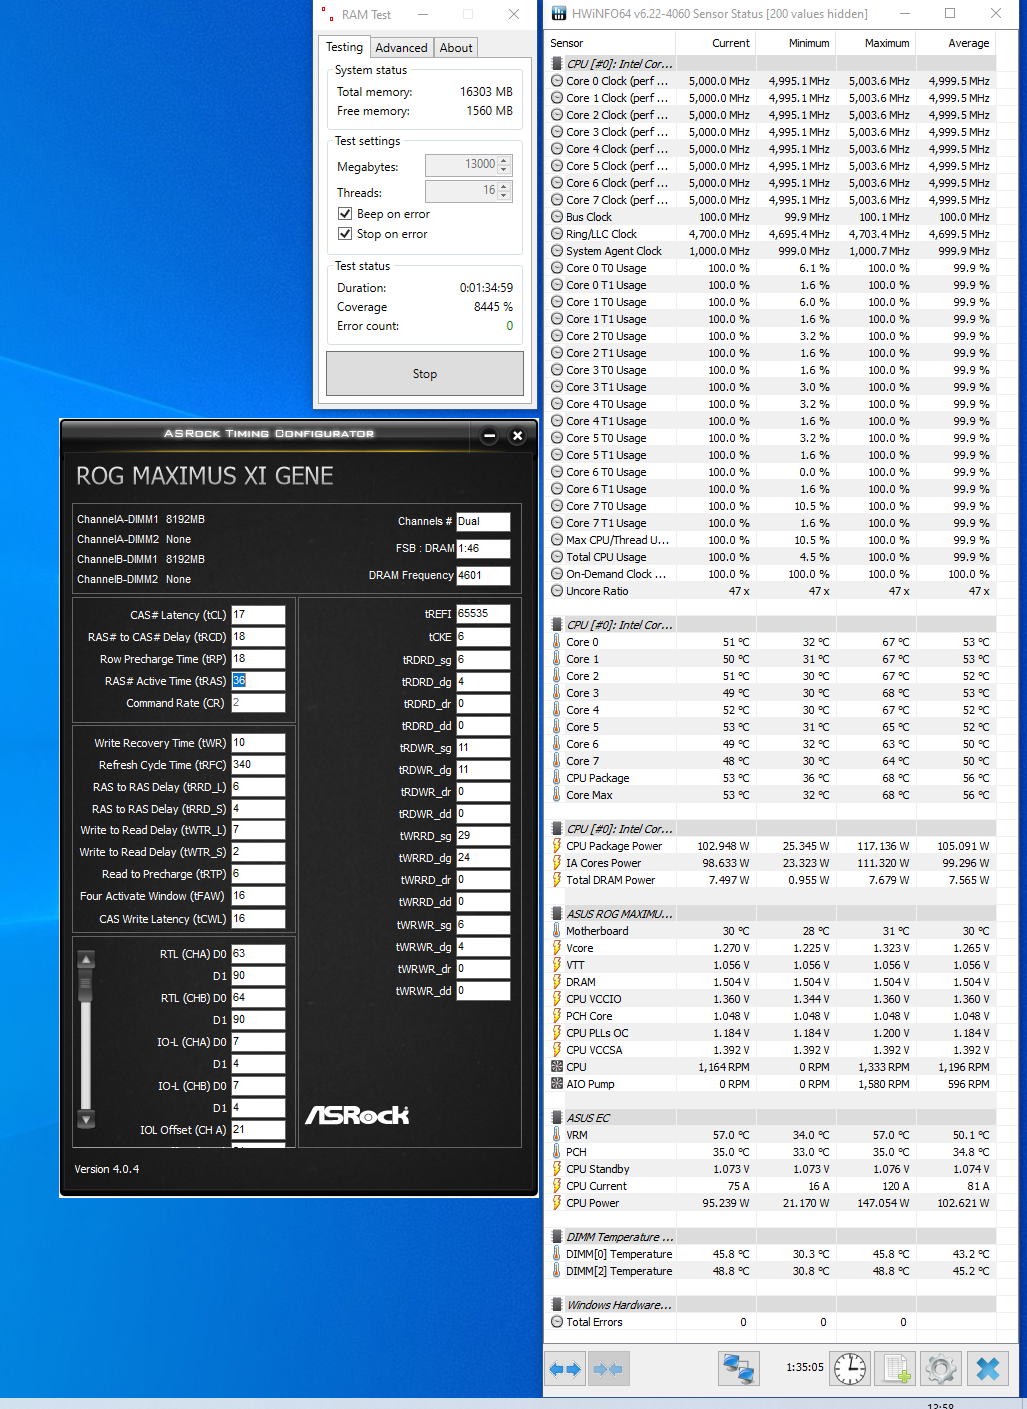Collapse the CPU [#0] group above Core 0 temperature

(557, 625)
